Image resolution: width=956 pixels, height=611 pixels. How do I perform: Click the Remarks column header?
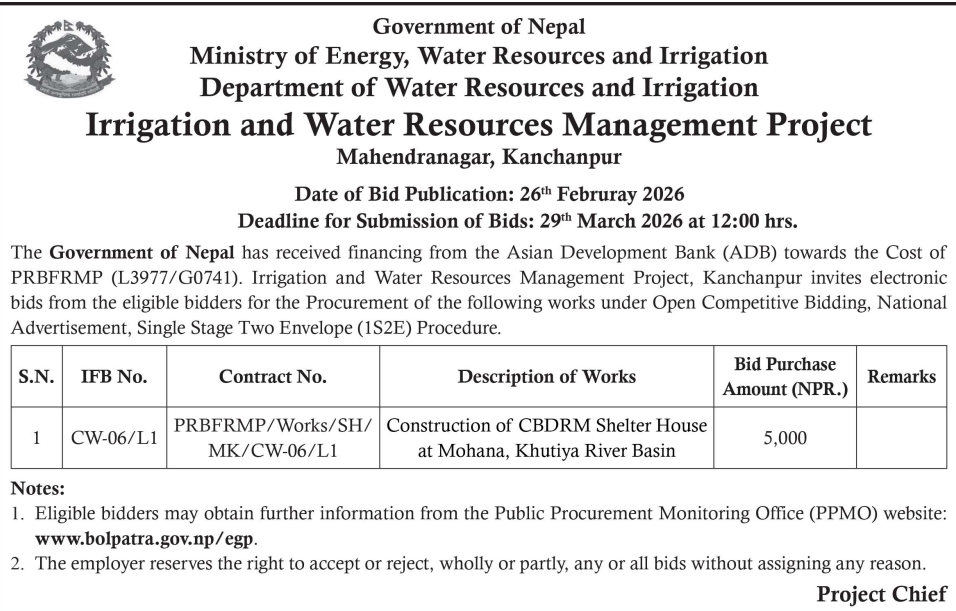coord(901,376)
